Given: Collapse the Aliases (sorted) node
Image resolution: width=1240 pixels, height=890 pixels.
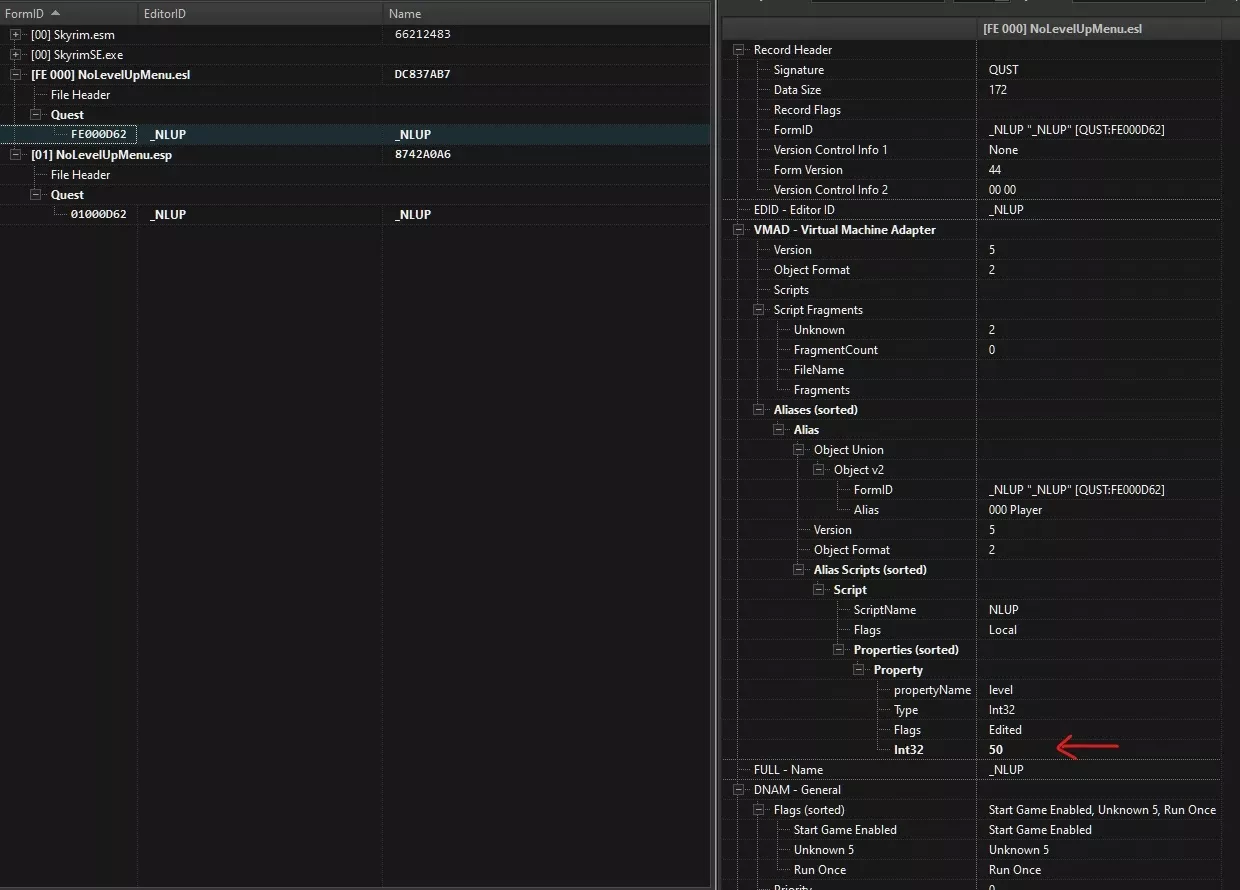Looking at the screenshot, I should click(x=759, y=410).
